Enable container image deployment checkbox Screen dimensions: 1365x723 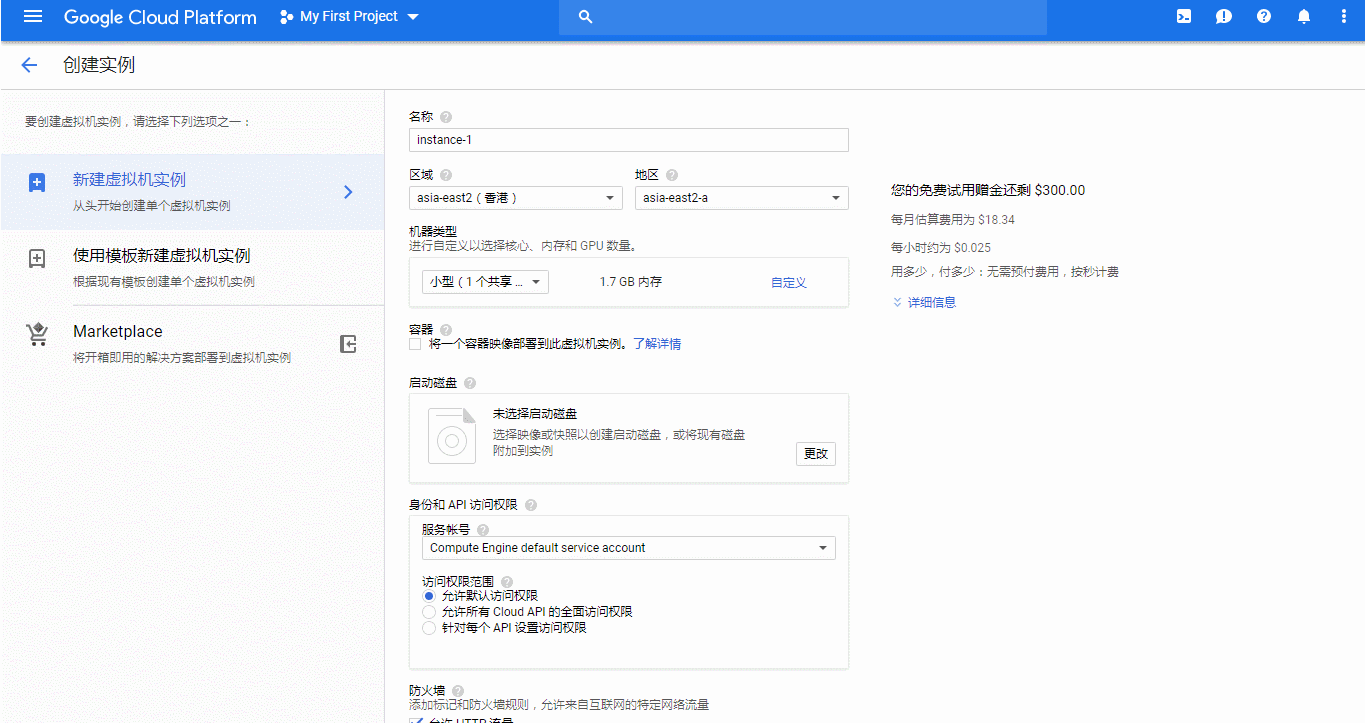(x=415, y=344)
